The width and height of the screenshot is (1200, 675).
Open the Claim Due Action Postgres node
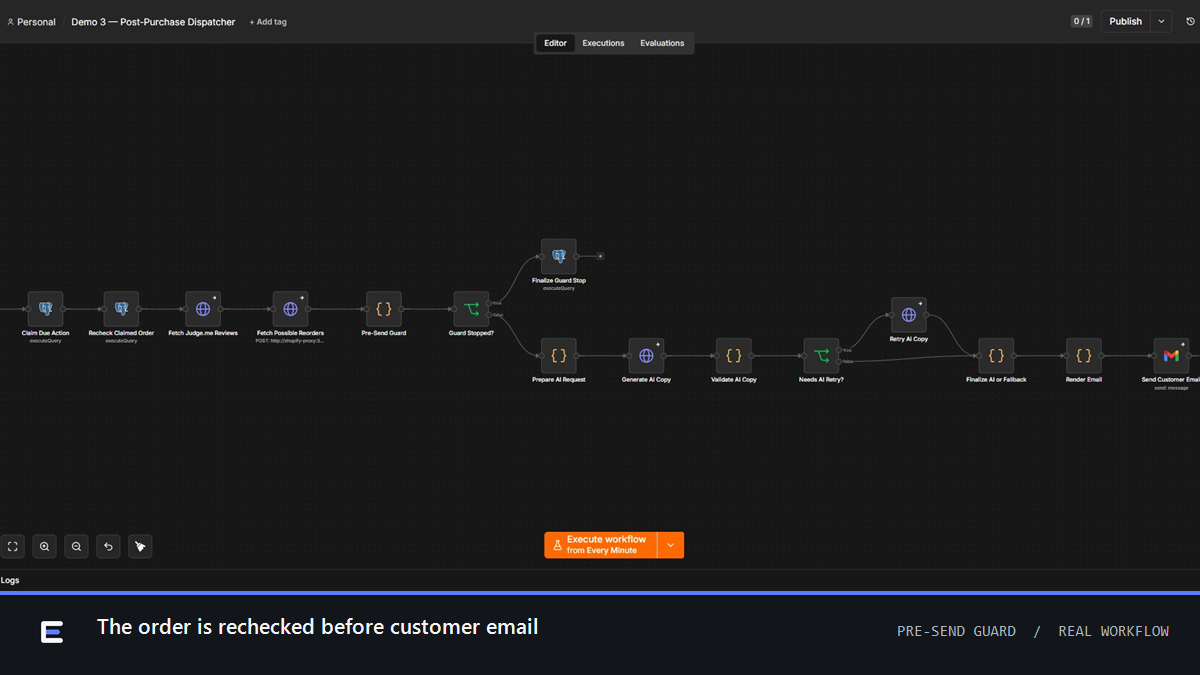point(45,309)
